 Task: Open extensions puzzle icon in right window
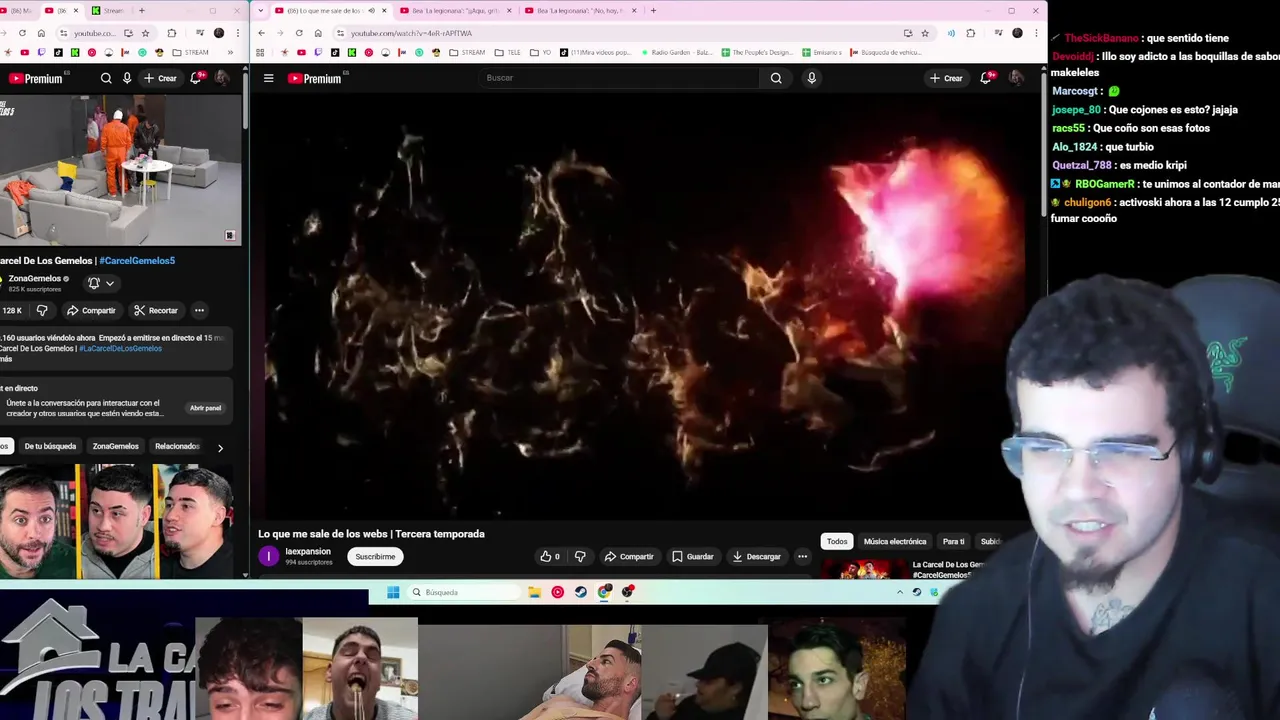pos(970,33)
